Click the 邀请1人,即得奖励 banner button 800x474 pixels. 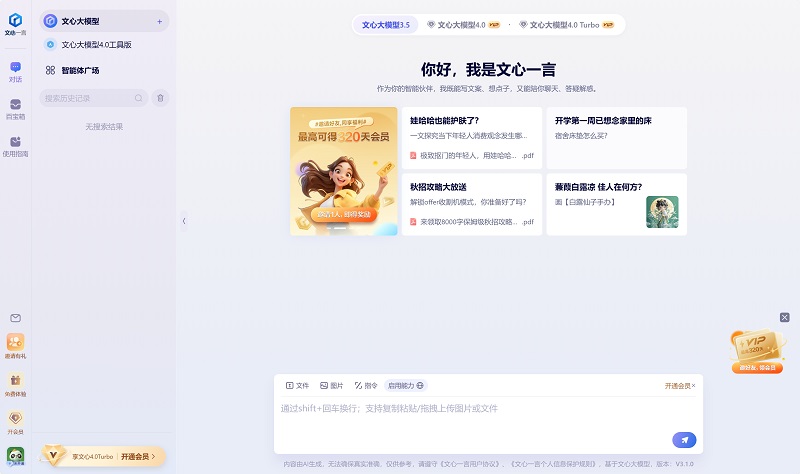[344, 214]
